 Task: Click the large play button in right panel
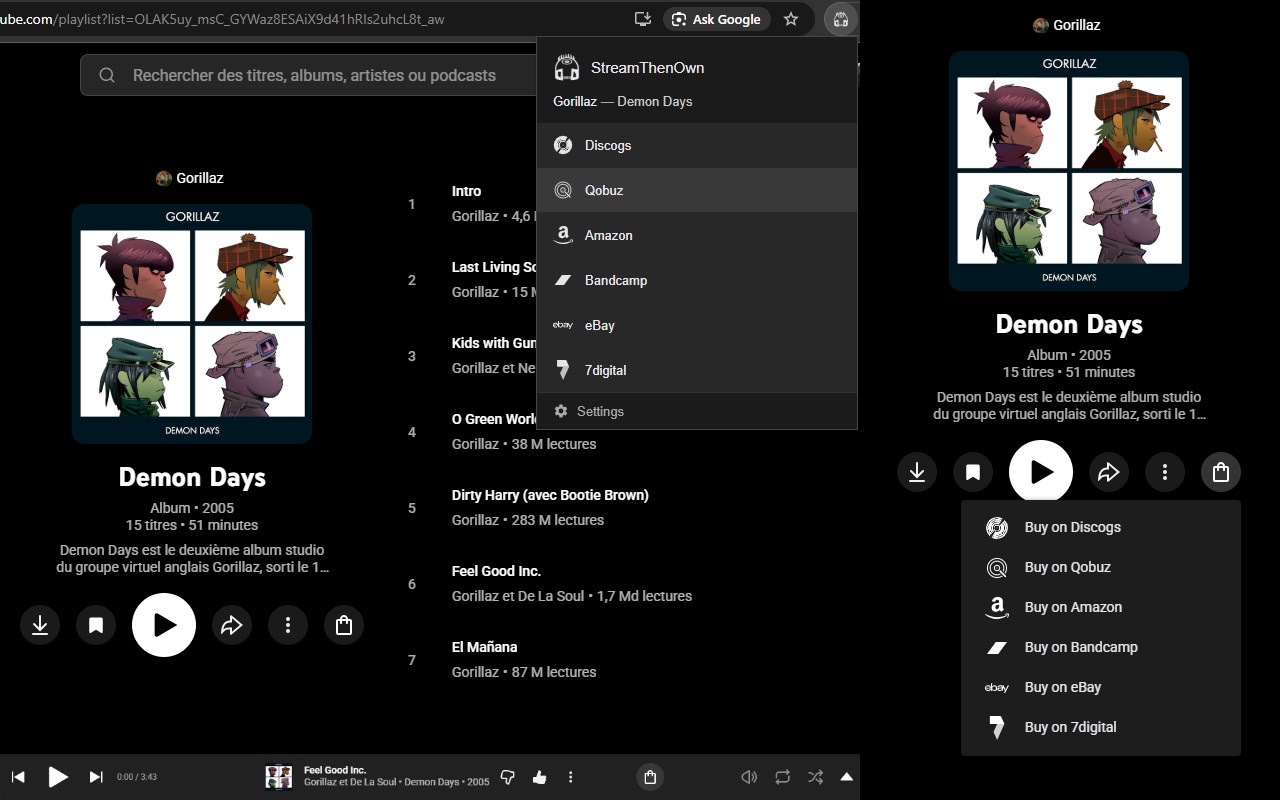pos(1041,472)
